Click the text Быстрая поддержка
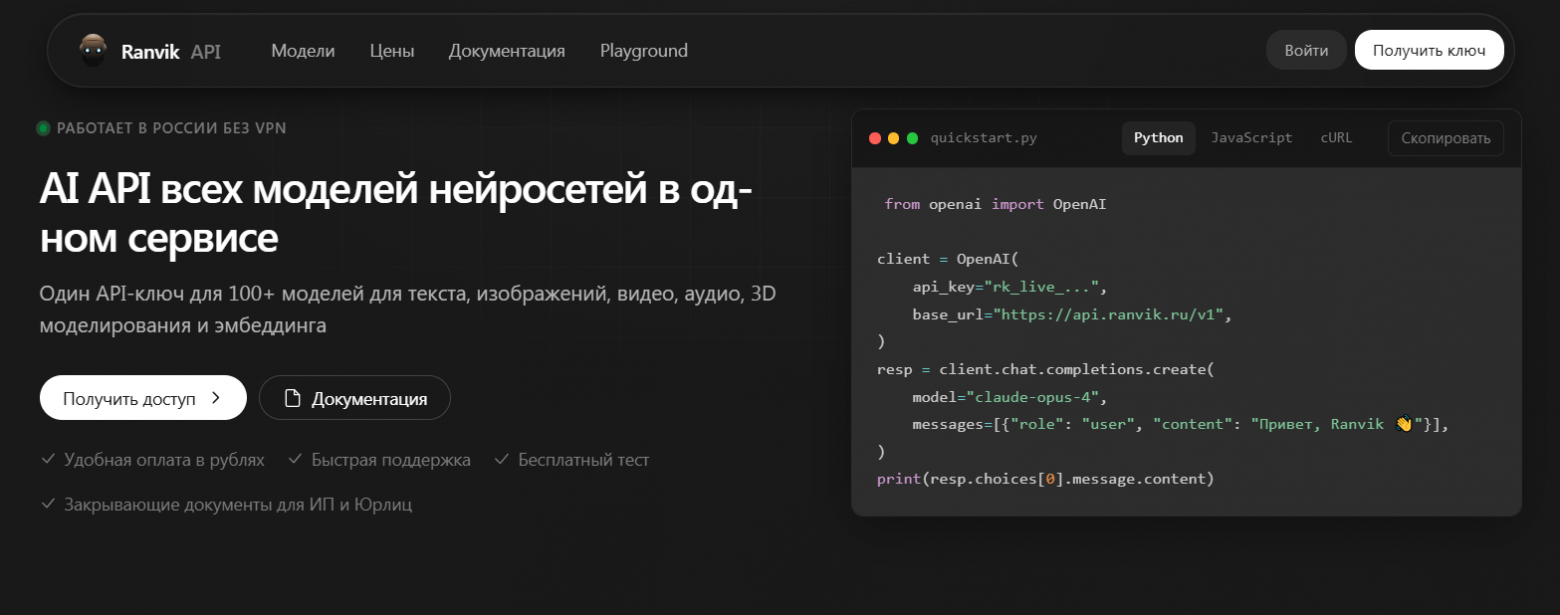 pos(391,460)
